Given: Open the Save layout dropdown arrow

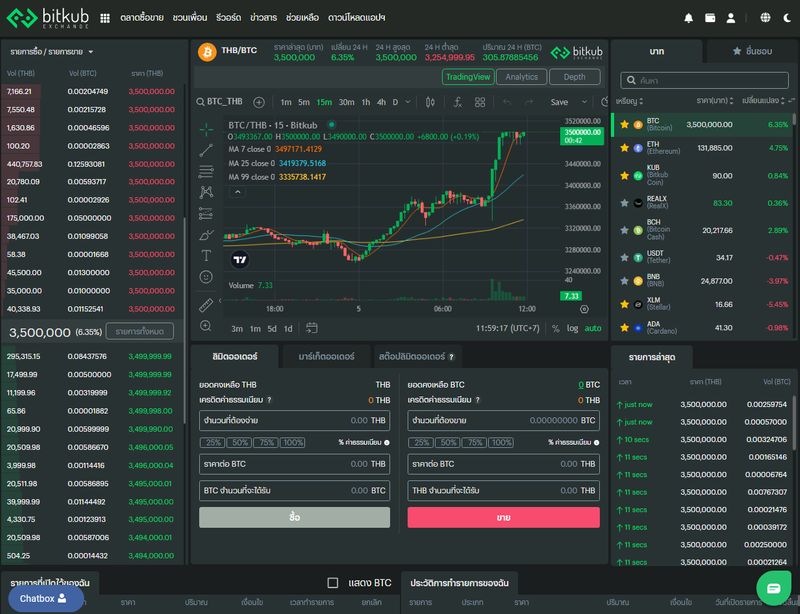Looking at the screenshot, I should click(582, 102).
